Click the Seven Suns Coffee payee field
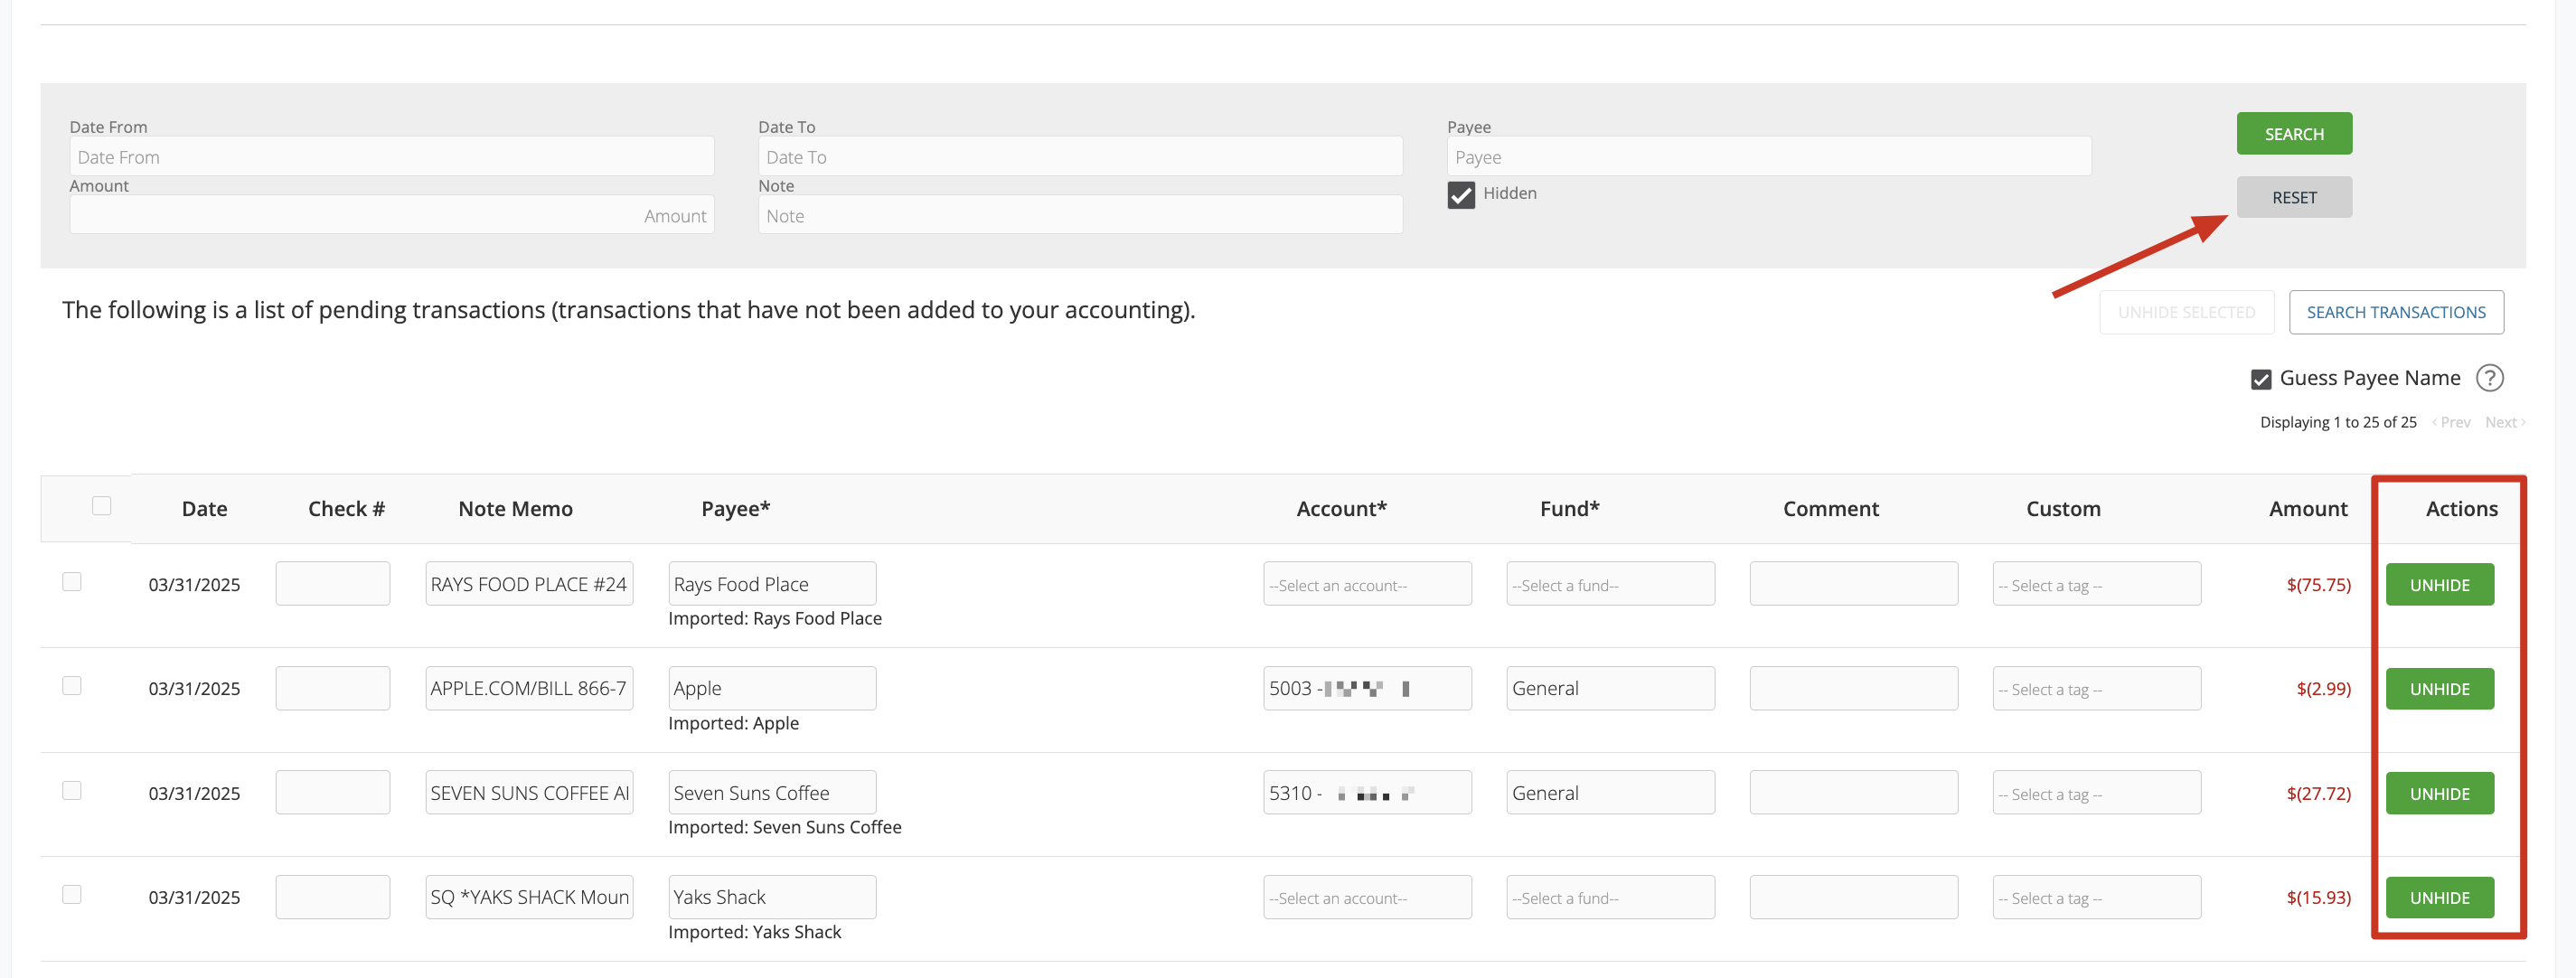The image size is (2576, 978). pos(771,793)
